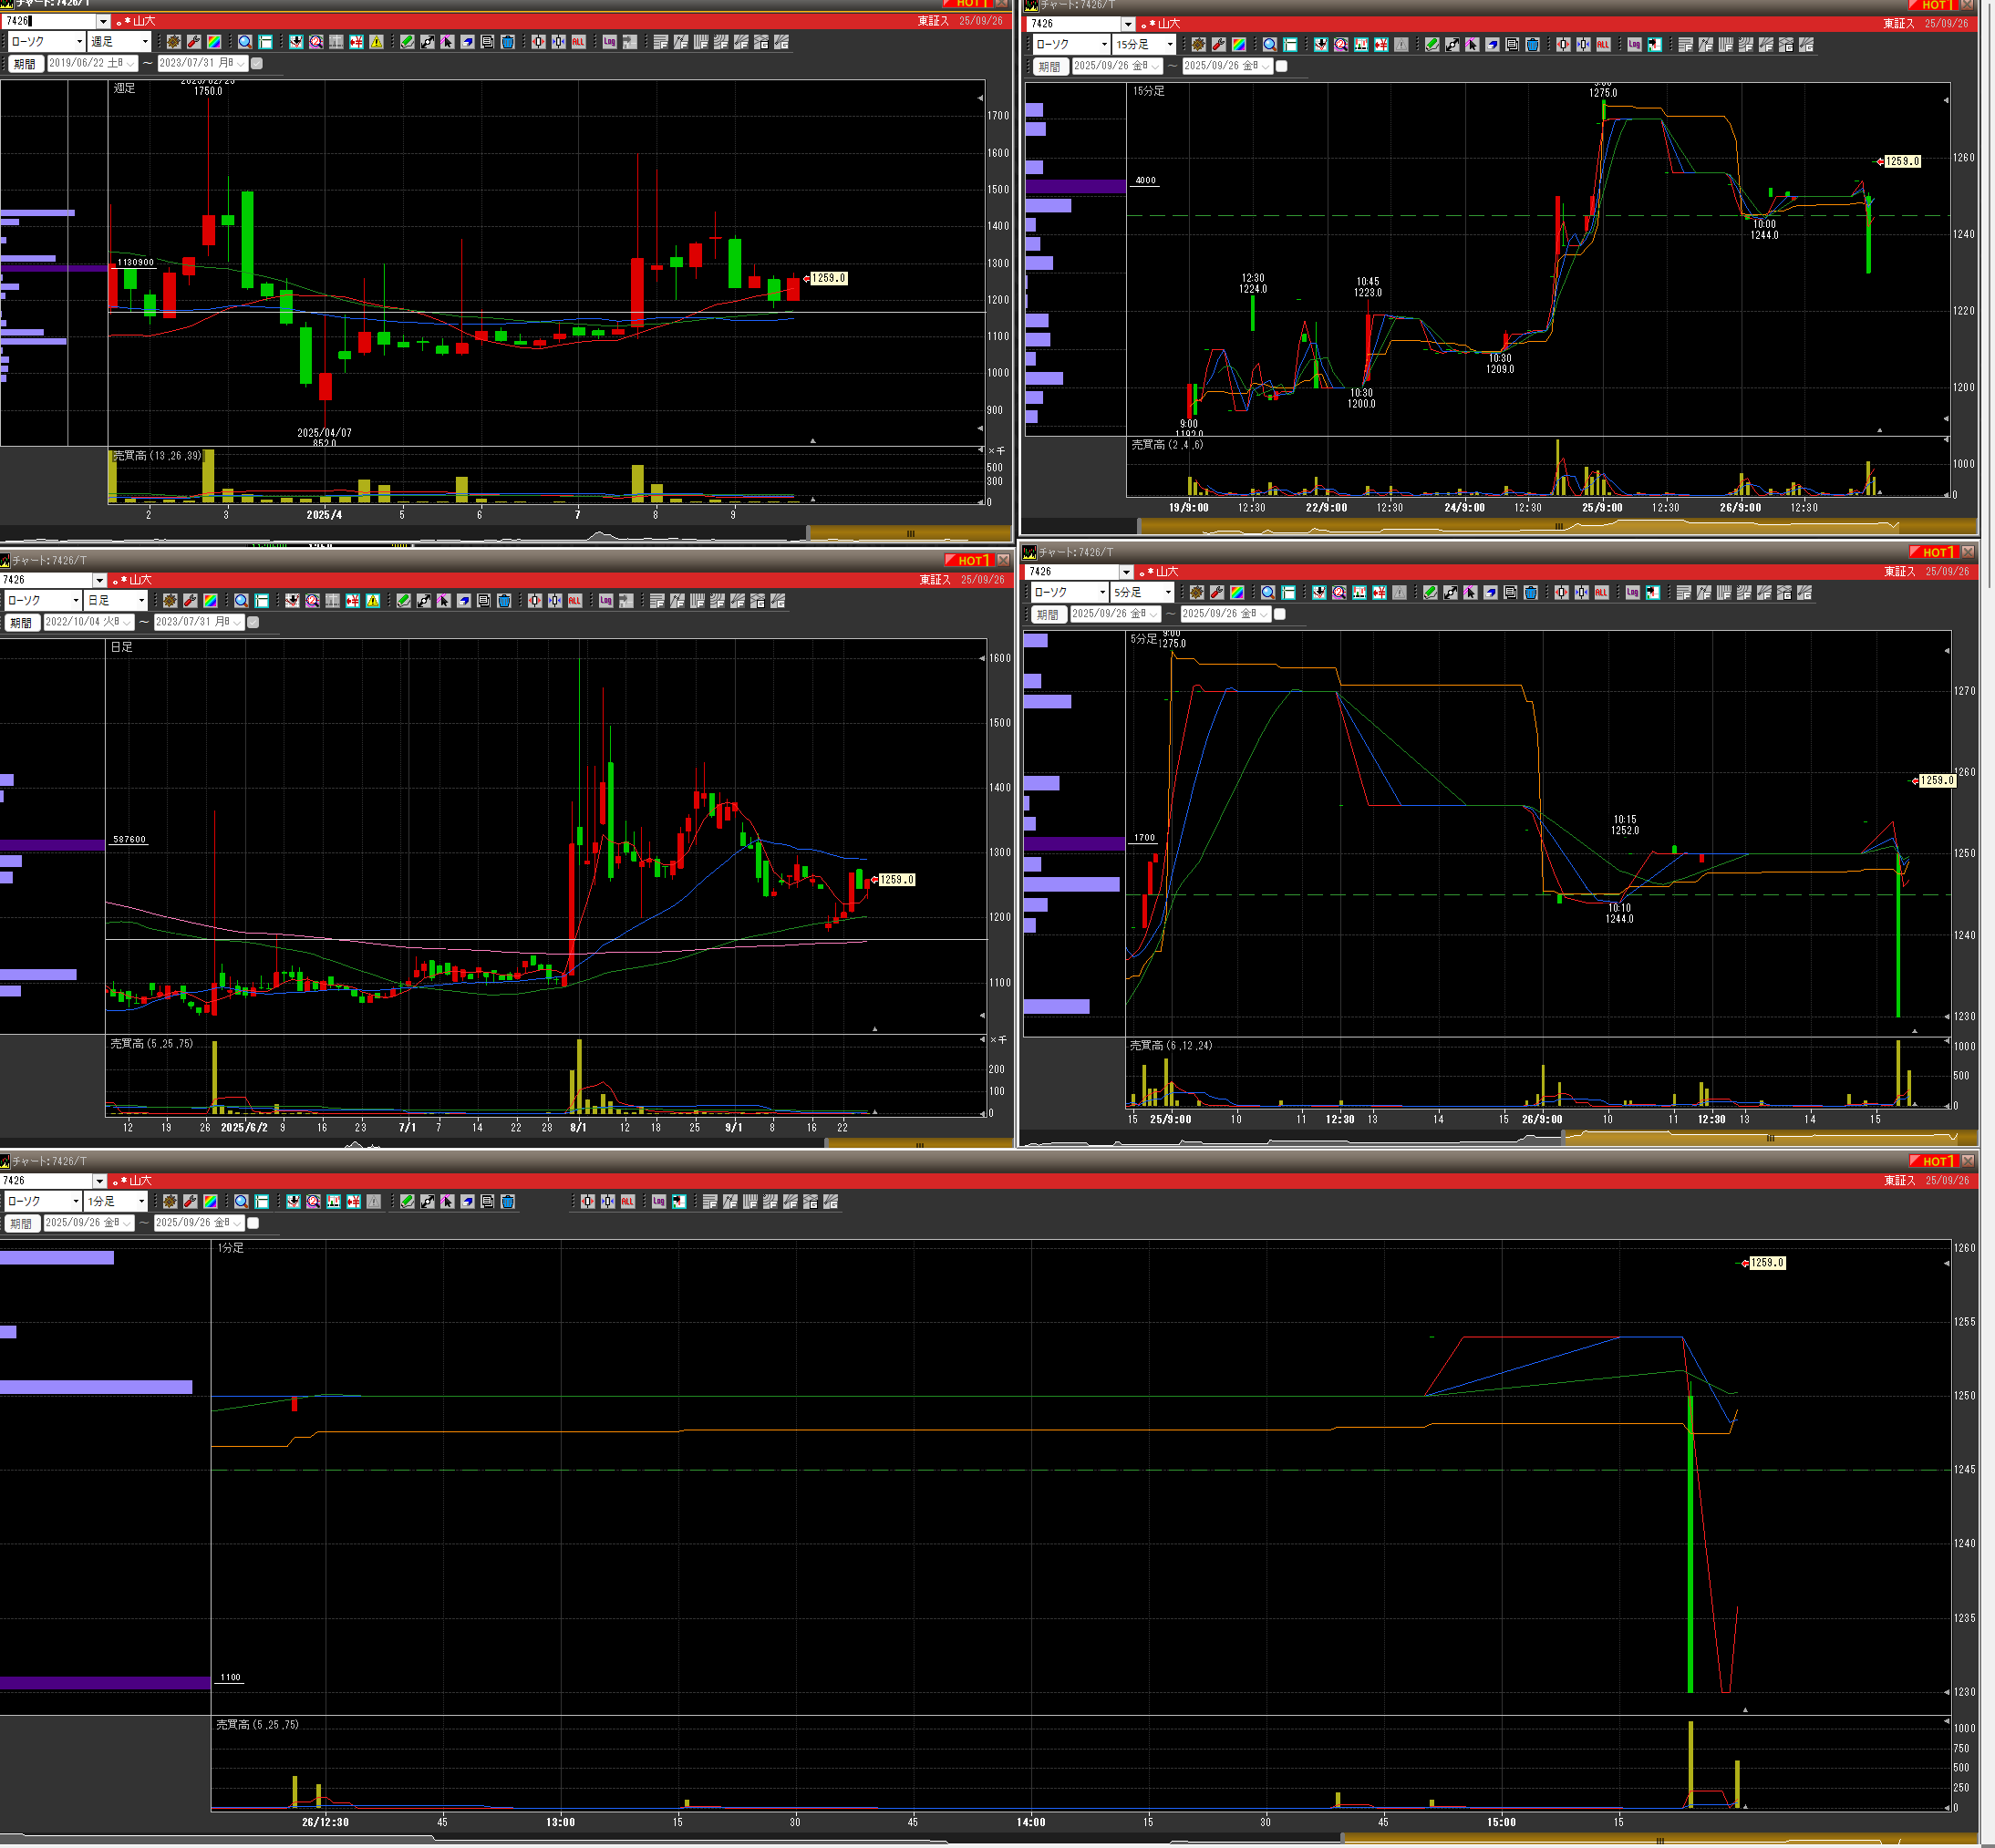
Task: Select the green pencil draw tool in weekly chart
Action: (x=407, y=42)
